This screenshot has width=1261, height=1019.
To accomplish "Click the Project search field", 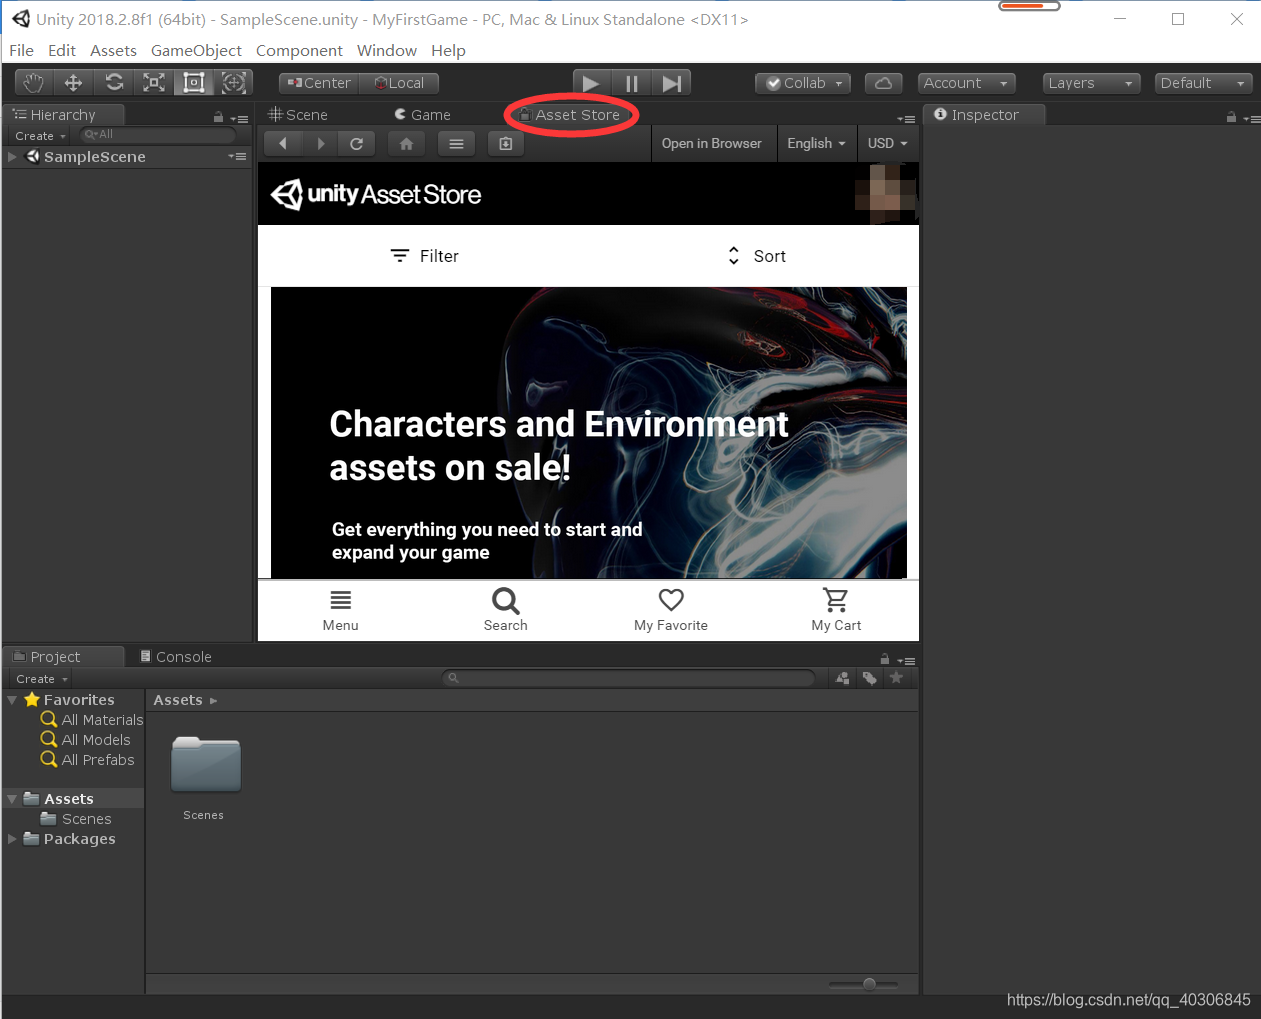I will [x=629, y=678].
